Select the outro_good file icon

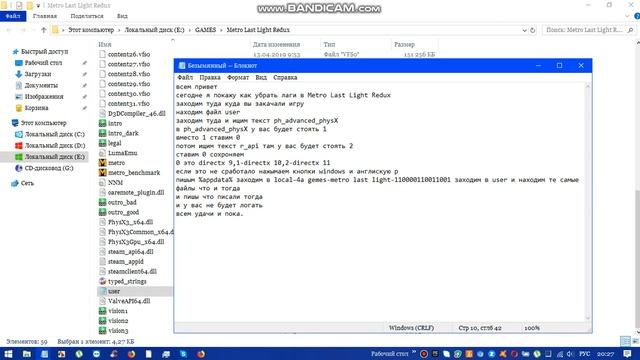click(x=102, y=212)
